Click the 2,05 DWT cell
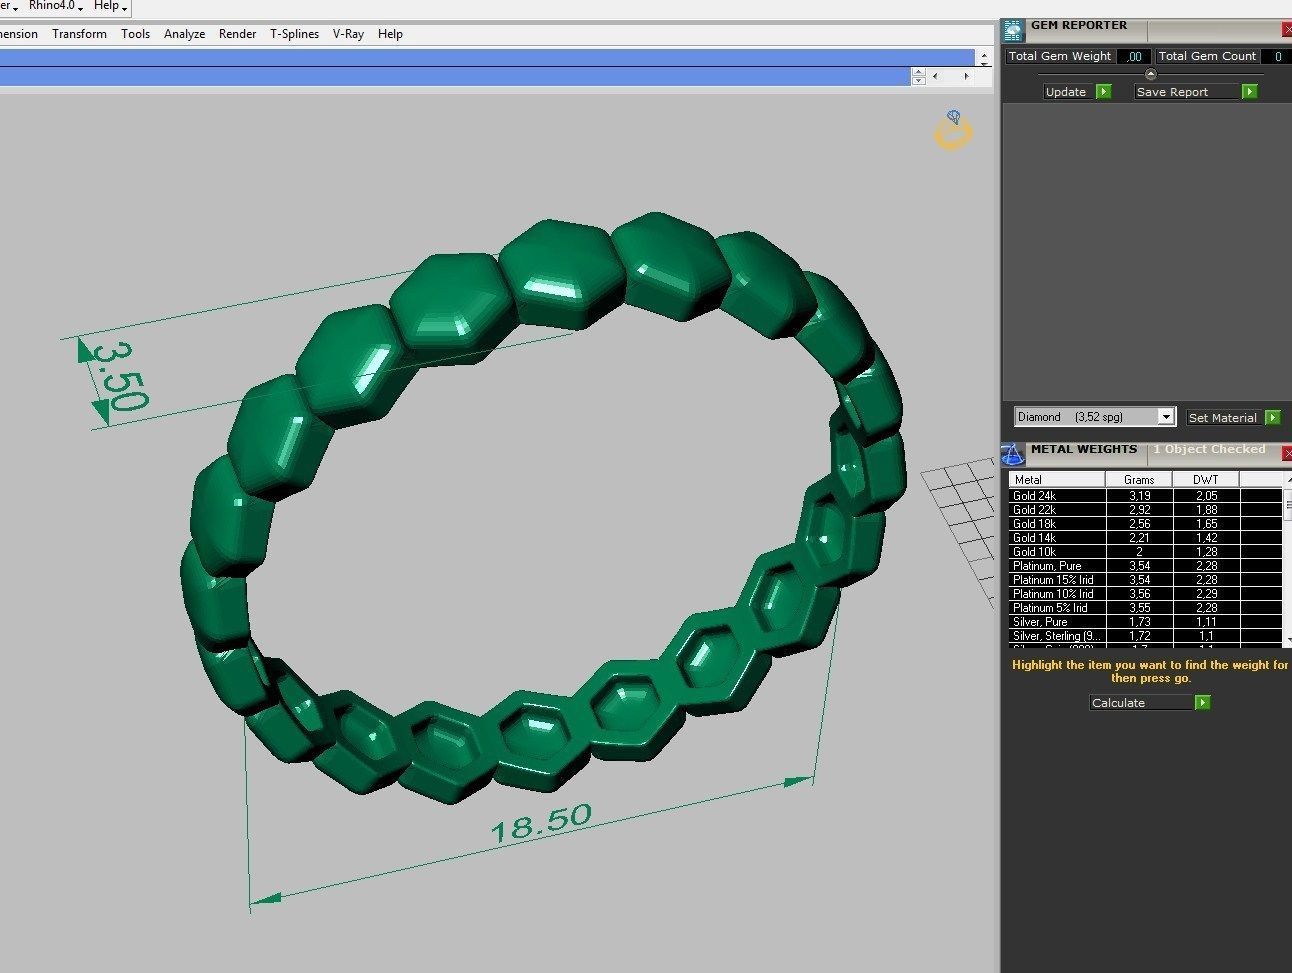Image resolution: width=1292 pixels, height=973 pixels. point(1206,496)
